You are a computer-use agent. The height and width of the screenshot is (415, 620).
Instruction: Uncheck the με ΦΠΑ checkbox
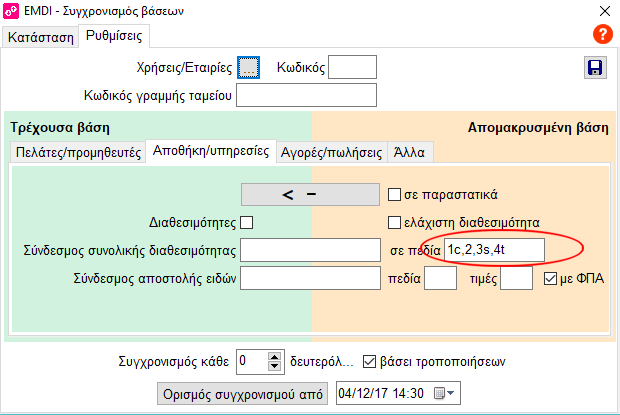point(550,279)
